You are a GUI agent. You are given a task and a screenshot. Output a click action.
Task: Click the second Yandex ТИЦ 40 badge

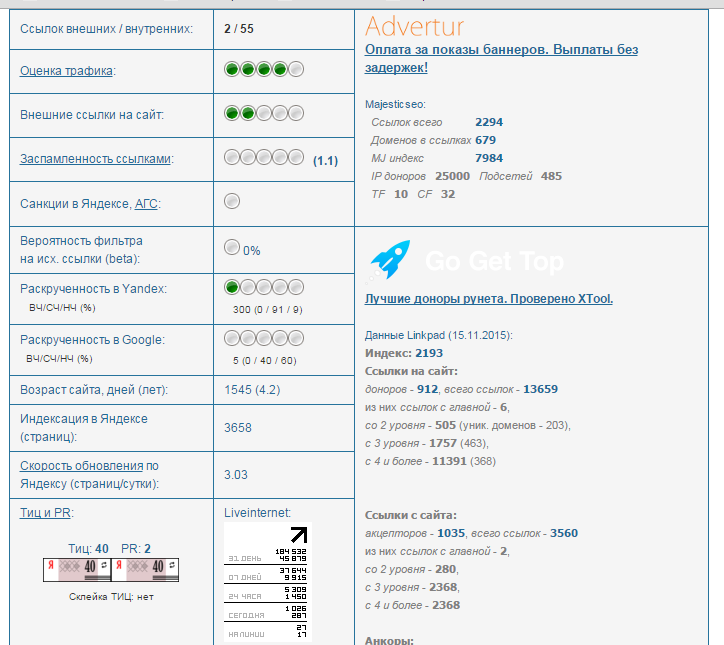pyautogui.click(x=145, y=570)
